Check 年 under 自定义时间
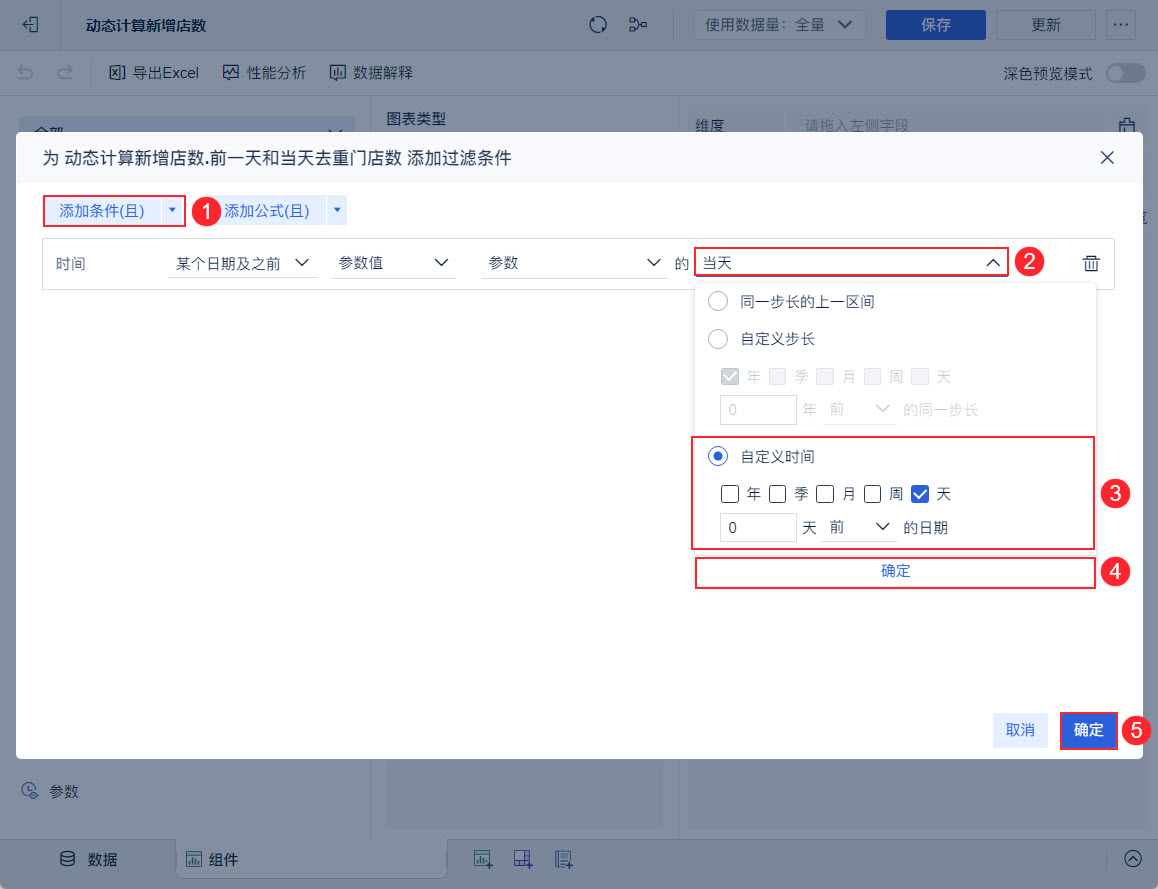This screenshot has height=889, width=1158. 730,494
